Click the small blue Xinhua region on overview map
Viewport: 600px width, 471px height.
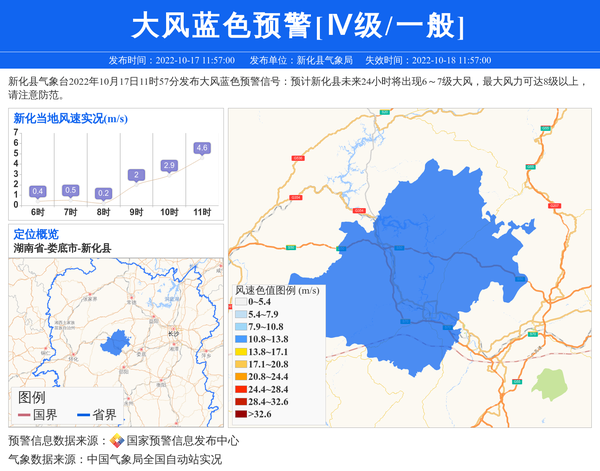[x=115, y=342]
